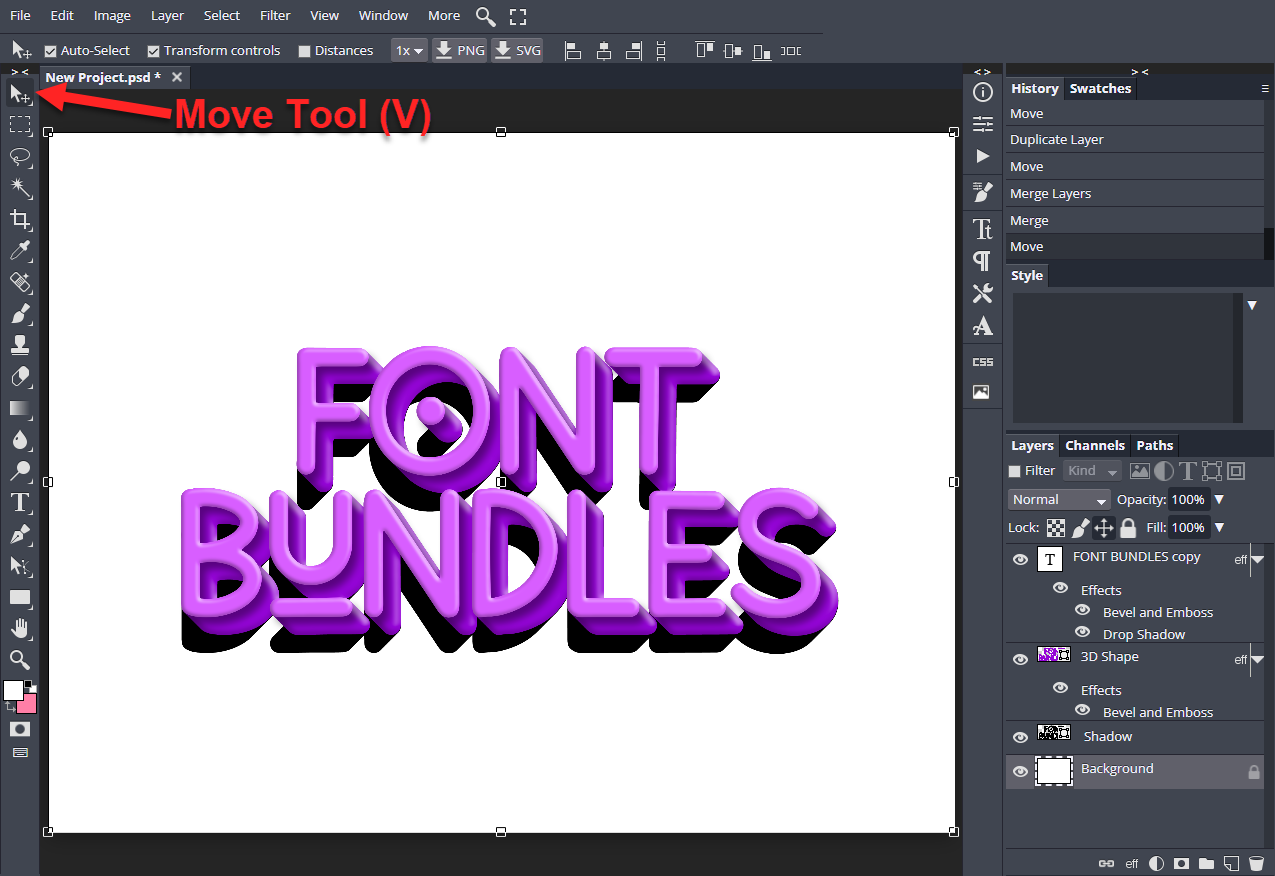1275x876 pixels.
Task: Toggle Quick Mask mode icon
Action: [19, 730]
